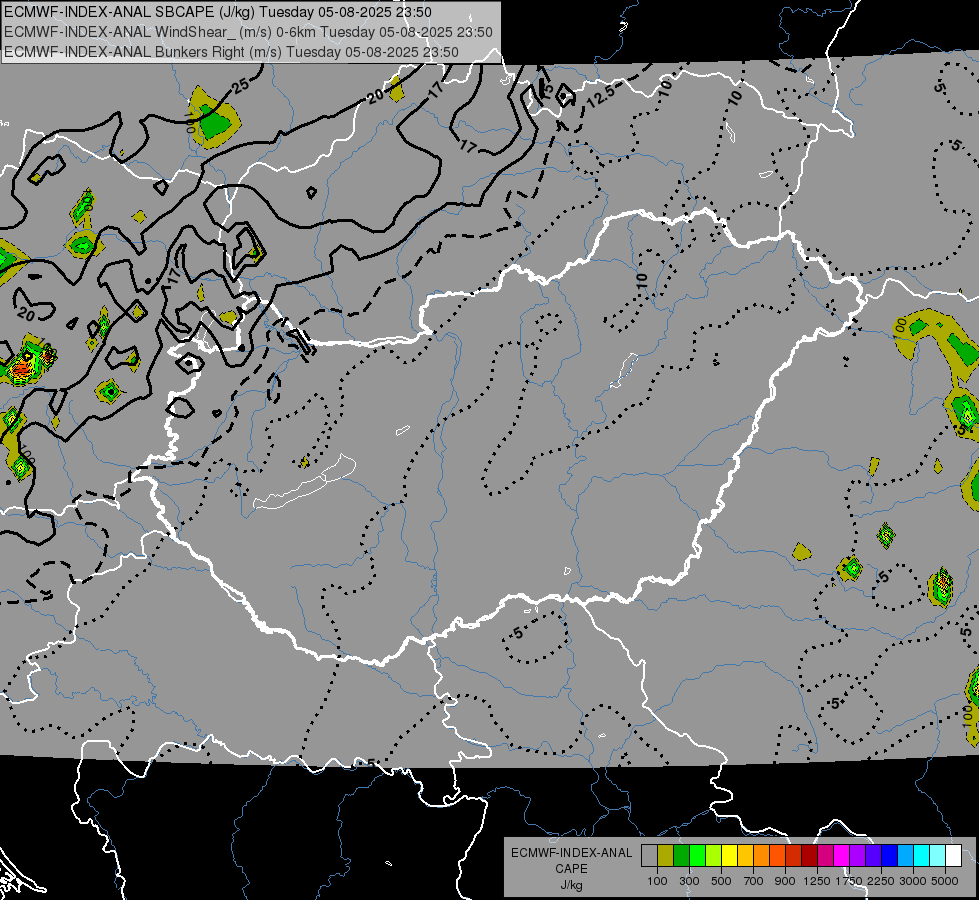Click the 2250 value on the legend scale
The image size is (979, 900).
click(881, 881)
